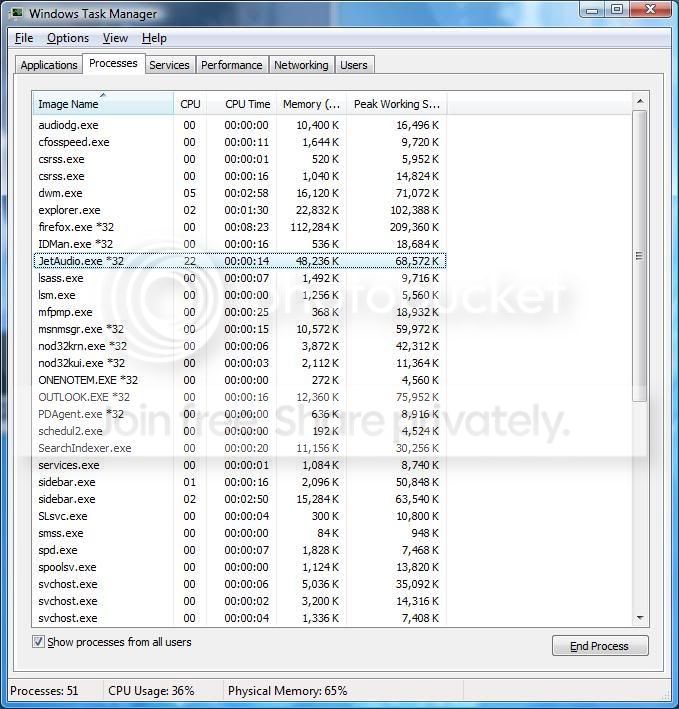The height and width of the screenshot is (709, 679).
Task: Select the IDMan.exe *32 process
Action: click(x=240, y=244)
